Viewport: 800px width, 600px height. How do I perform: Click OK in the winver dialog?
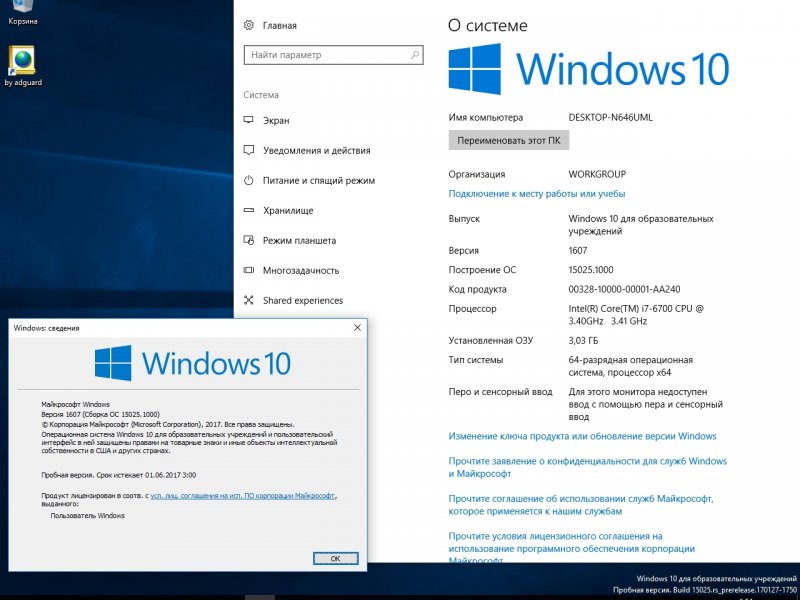point(335,558)
